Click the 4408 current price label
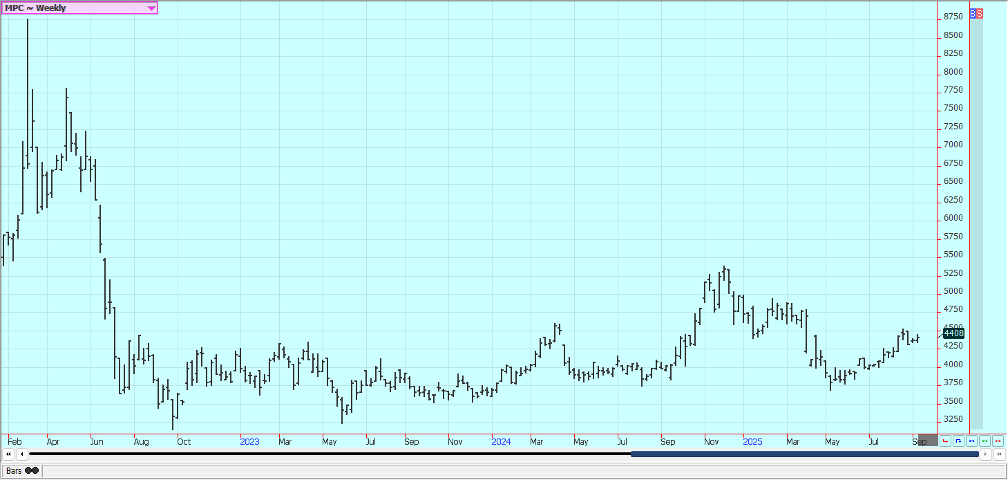Viewport: 1008px width, 480px height. point(953,333)
